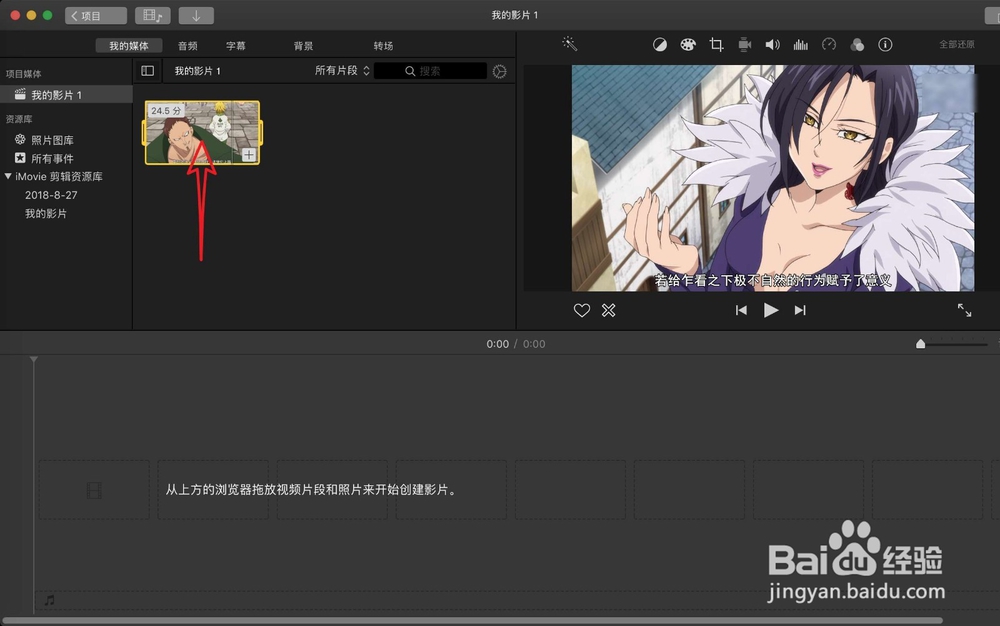The height and width of the screenshot is (626, 1000).
Task: Select 我的影片 1 in project media
Action: (66, 95)
